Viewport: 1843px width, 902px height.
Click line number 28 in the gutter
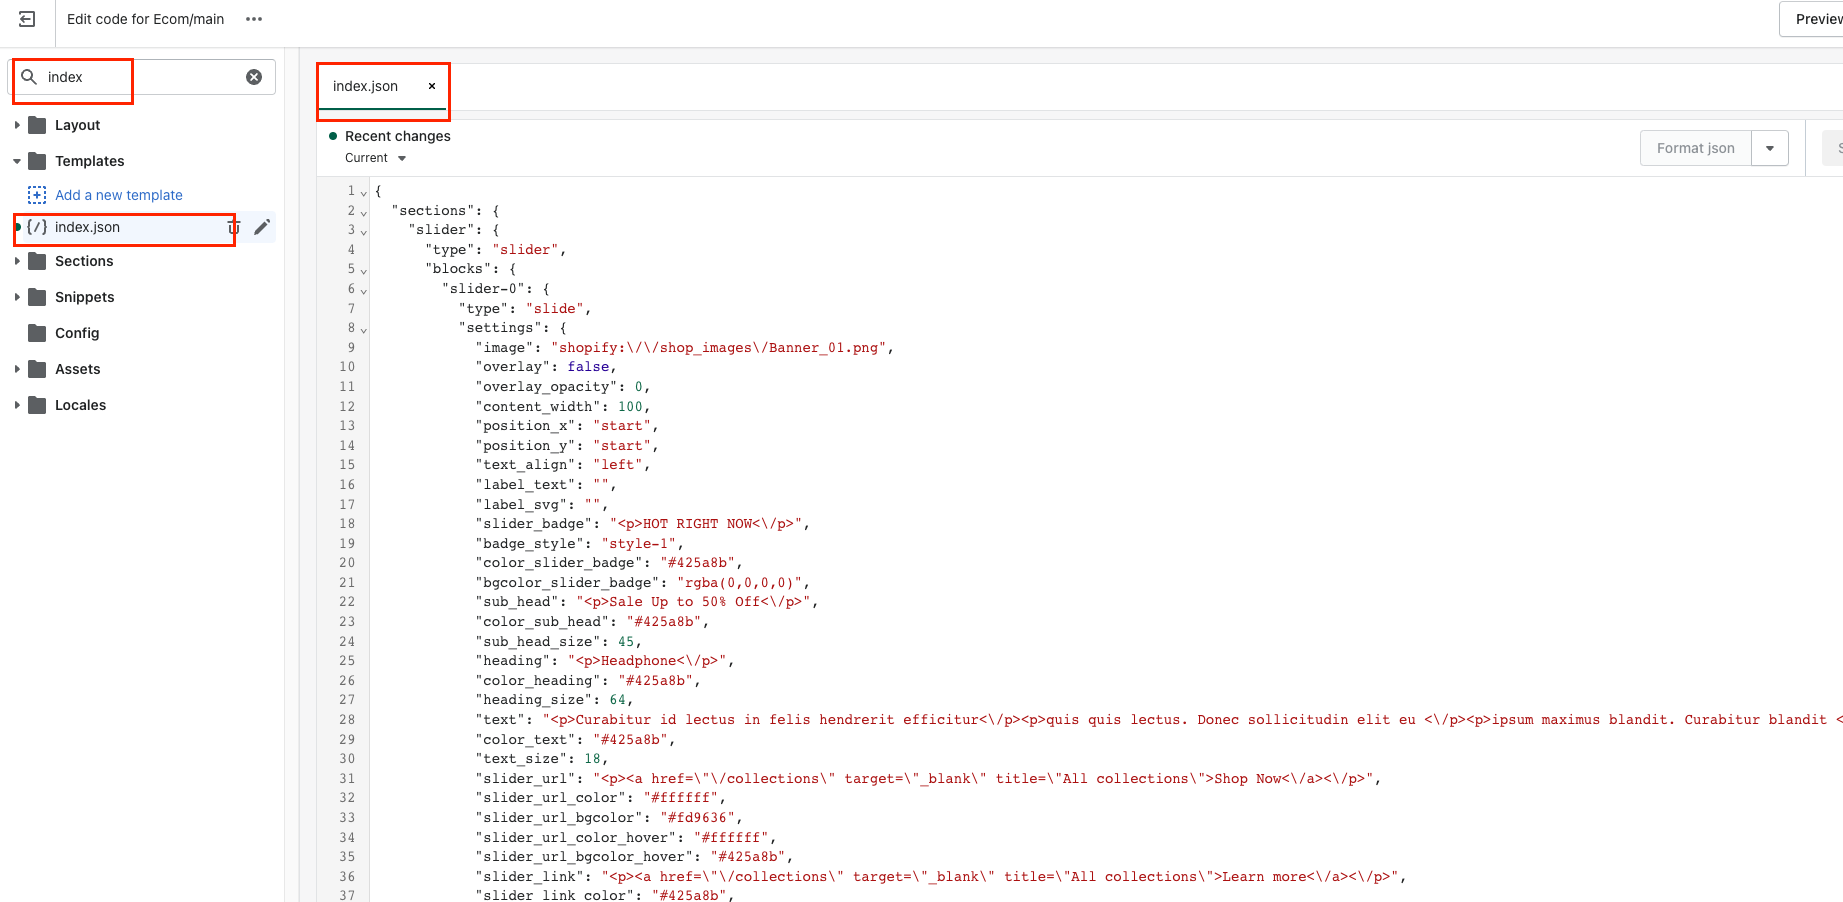347,720
